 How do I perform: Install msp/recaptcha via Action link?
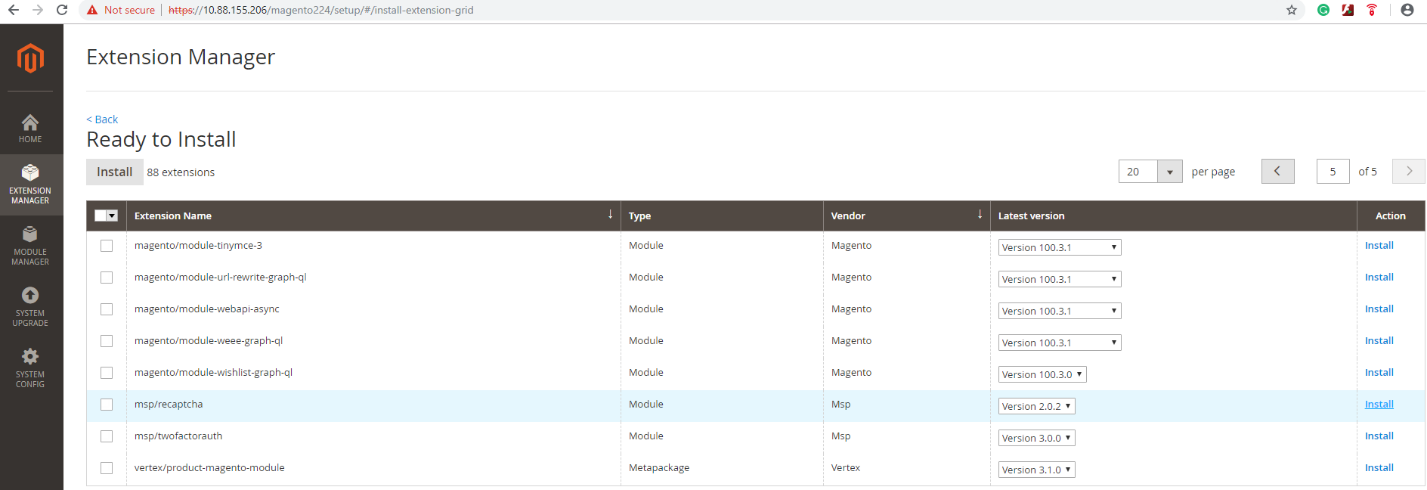point(1379,404)
